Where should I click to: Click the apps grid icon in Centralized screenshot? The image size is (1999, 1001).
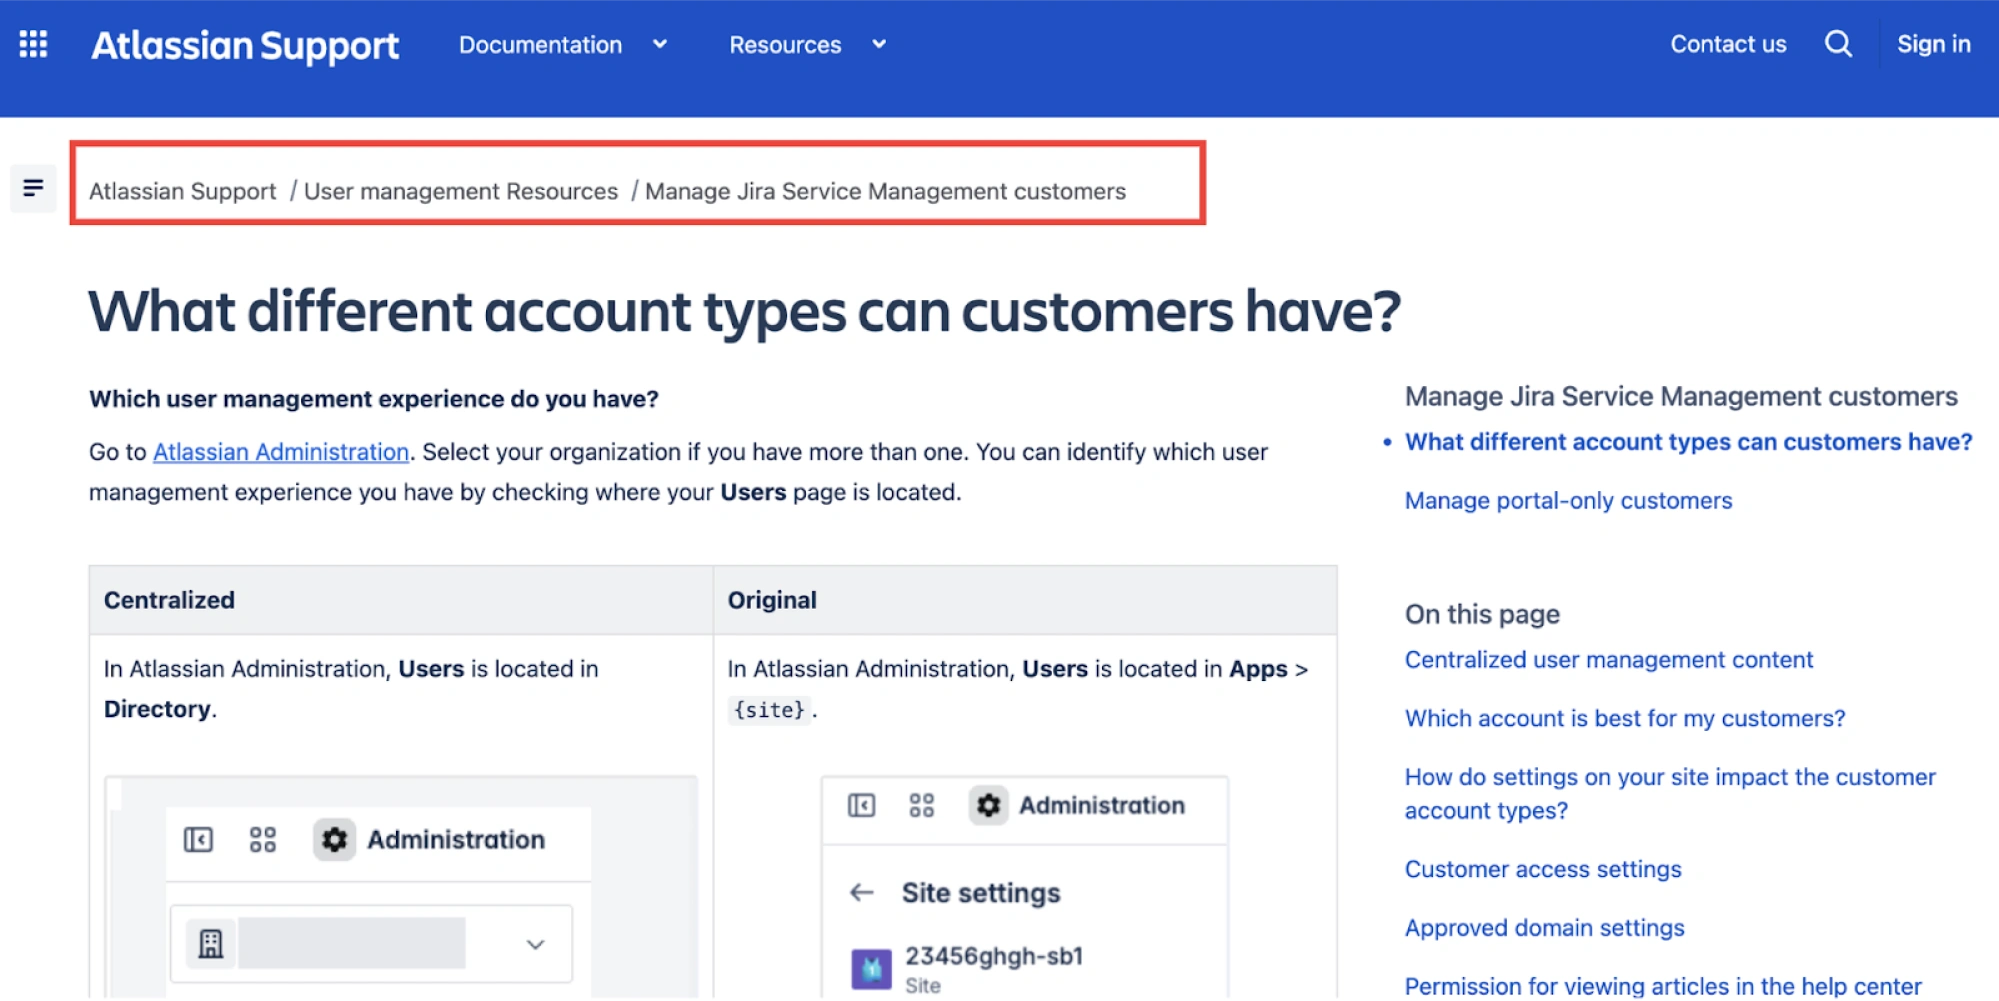click(264, 840)
